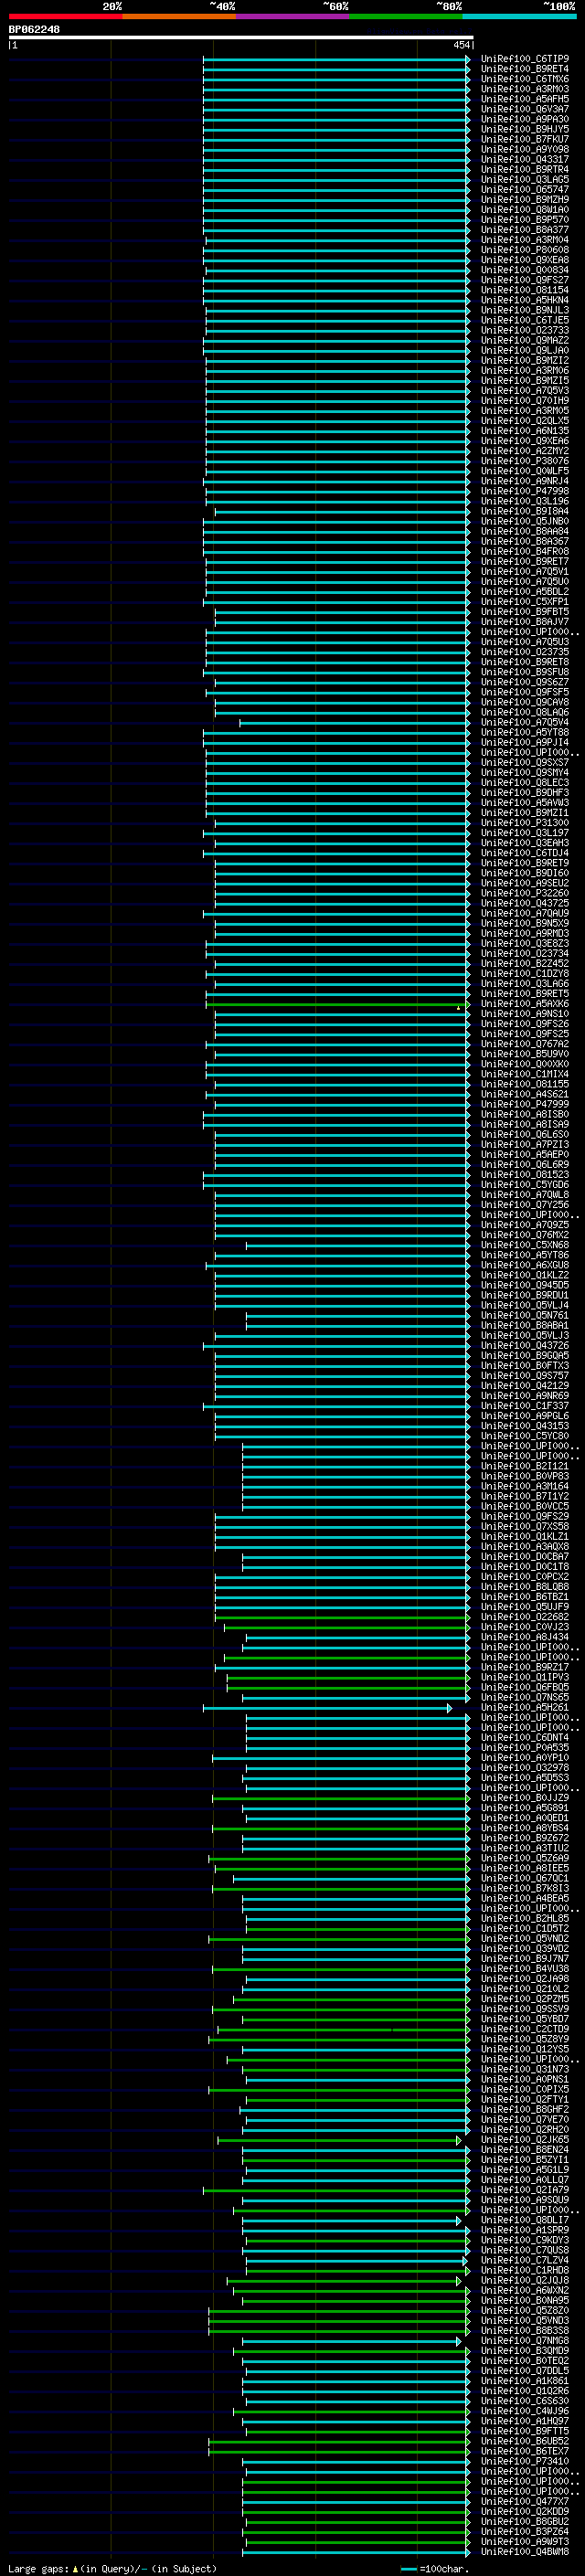Select label UniRef100_C6DNT4
This screenshot has width=585, height=2576.
point(525,1738)
